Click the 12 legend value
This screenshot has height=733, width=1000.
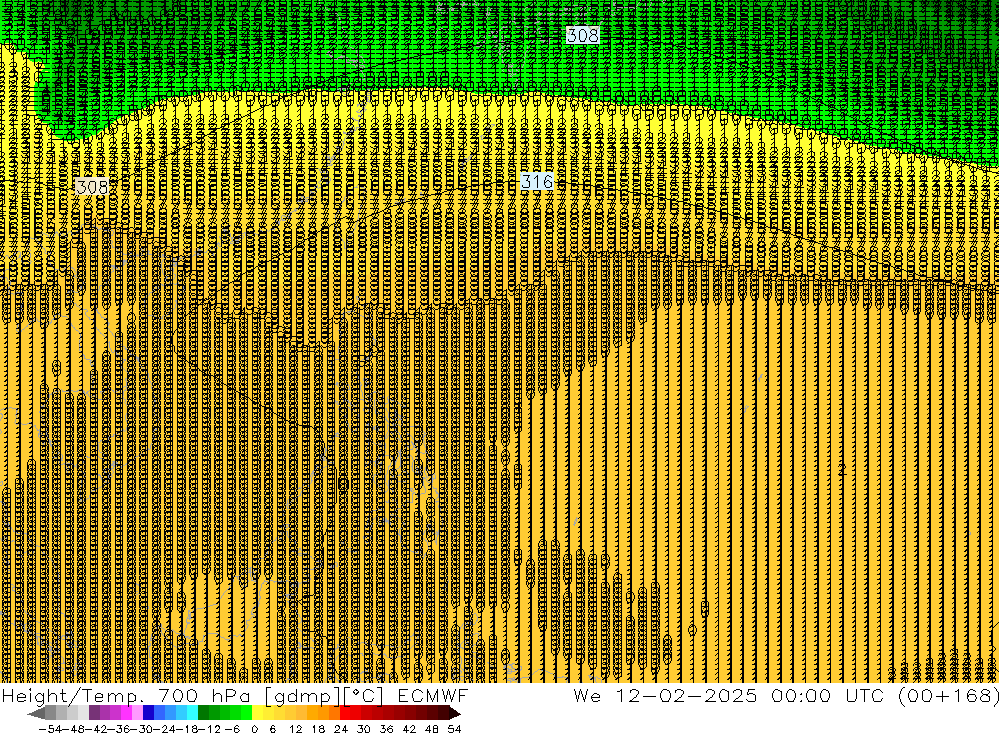295,729
